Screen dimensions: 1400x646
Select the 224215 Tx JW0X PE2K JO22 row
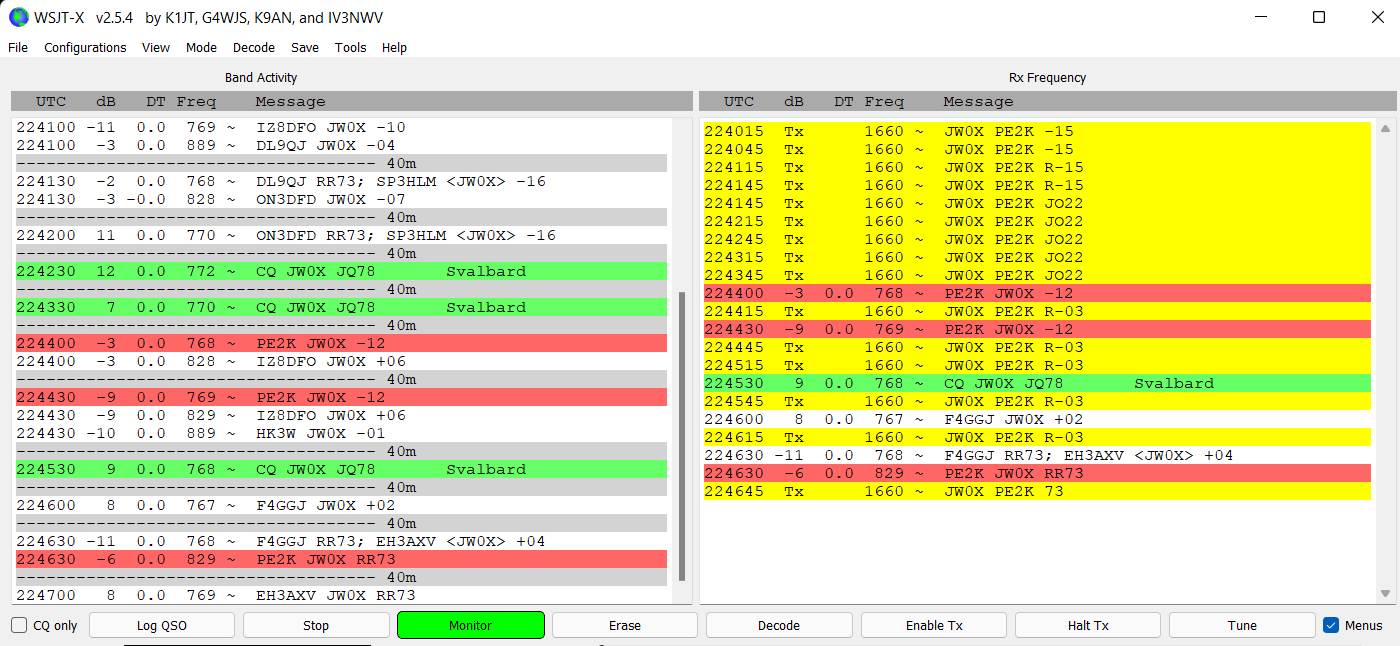pos(1037,221)
